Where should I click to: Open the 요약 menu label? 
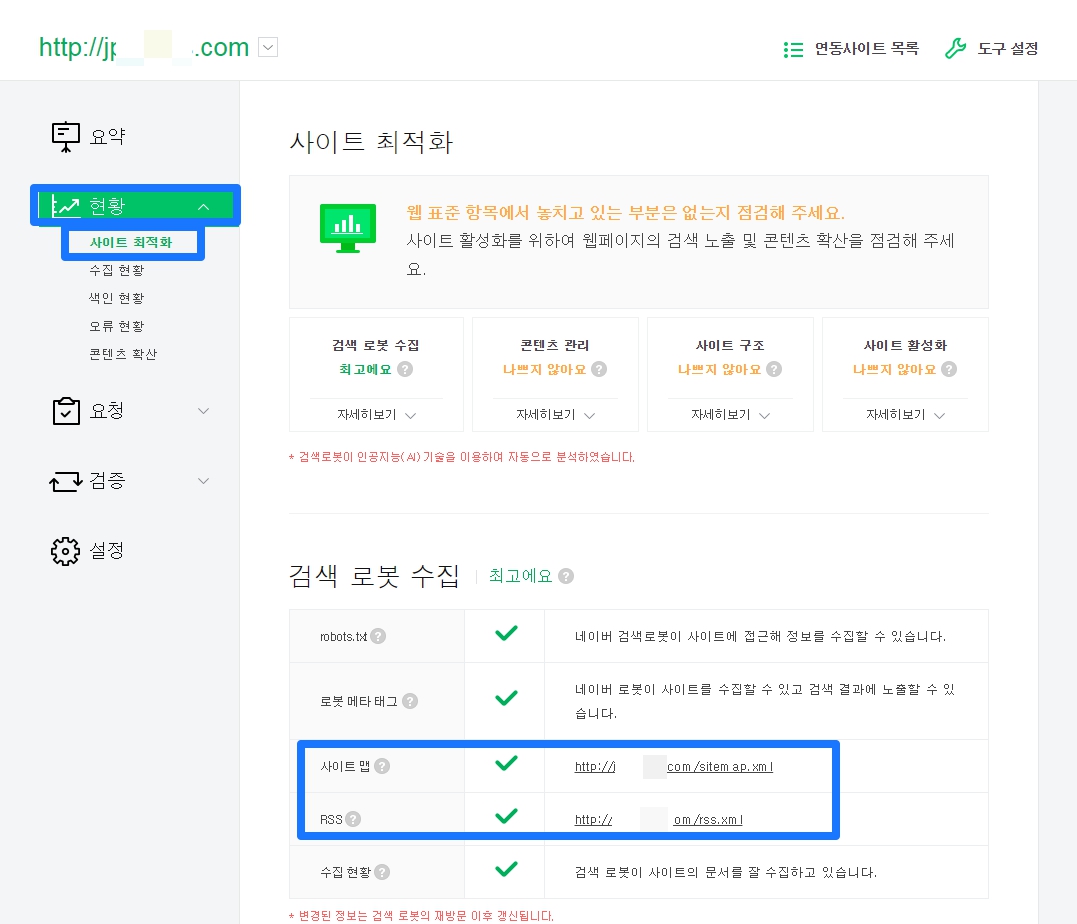[x=107, y=137]
